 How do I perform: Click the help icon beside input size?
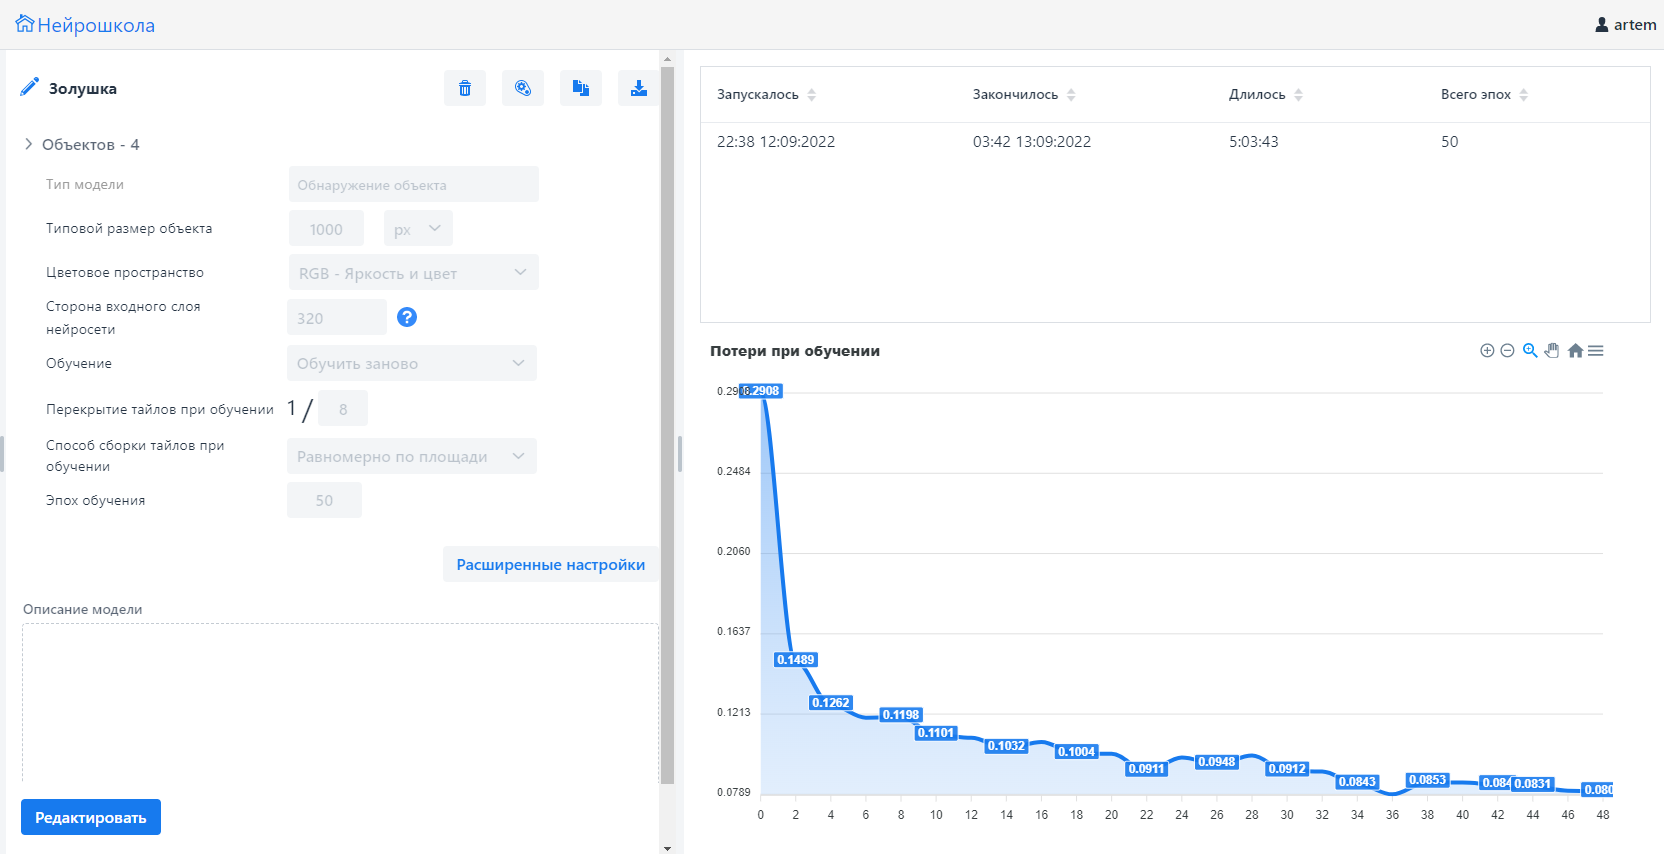407,317
